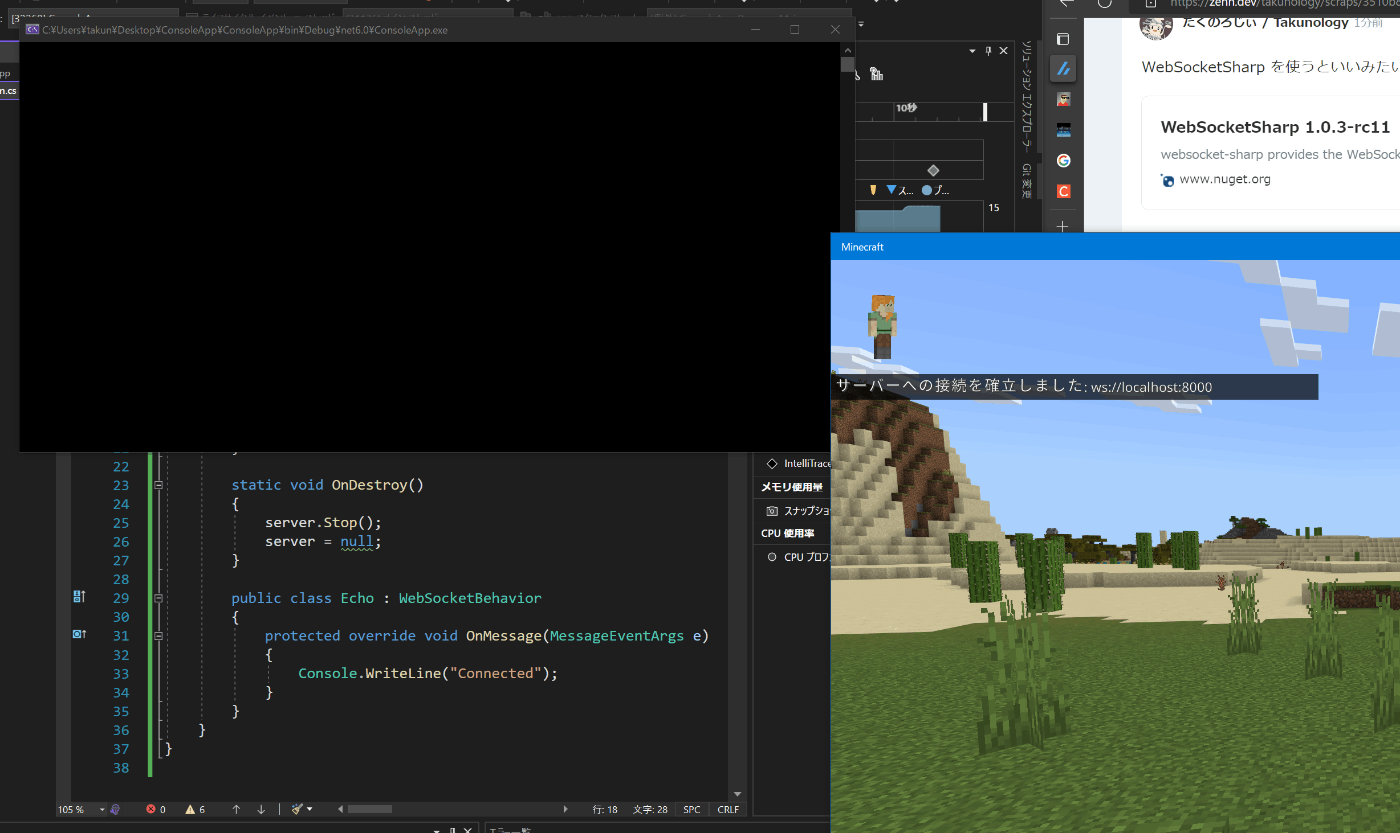Select the IntelliTrace row in the diagnostics panel
Image resolution: width=1400 pixels, height=833 pixels.
[x=796, y=463]
